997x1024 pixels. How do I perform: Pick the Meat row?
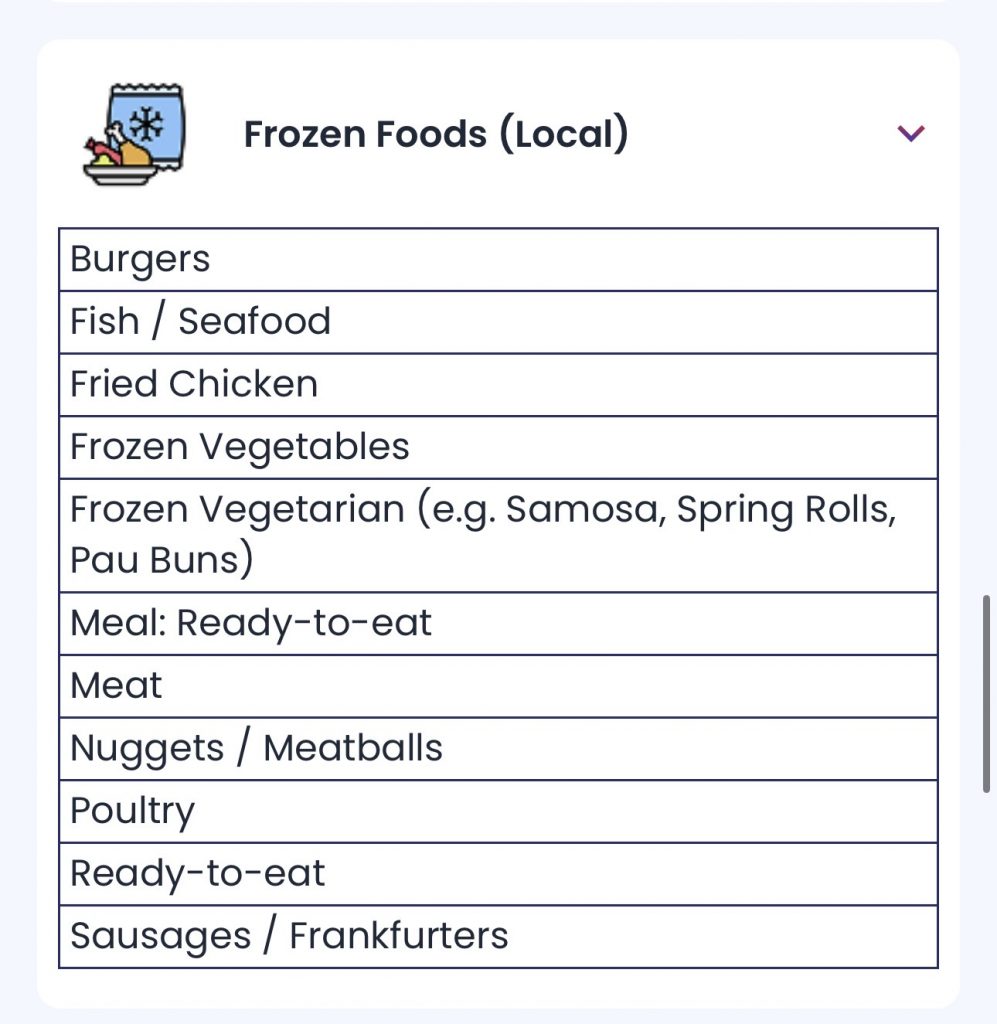tap(498, 686)
